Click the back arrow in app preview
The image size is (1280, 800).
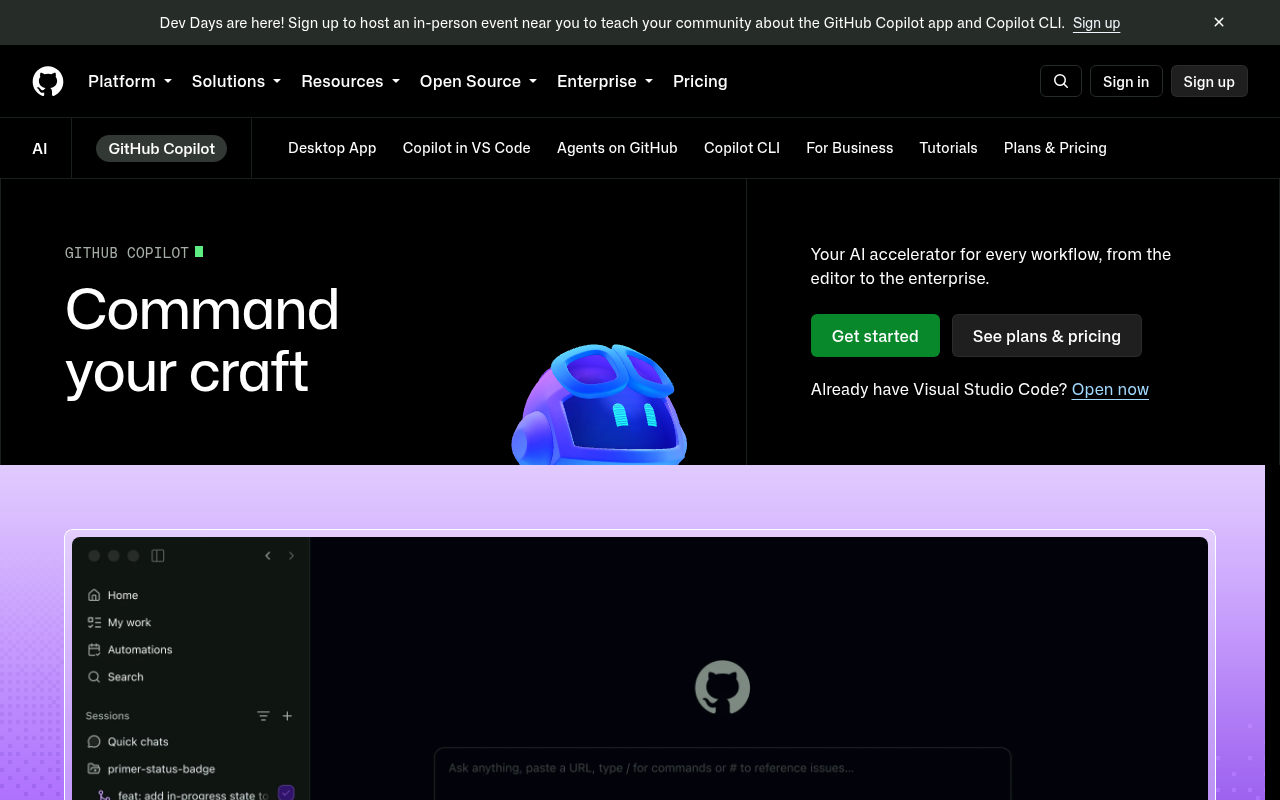click(268, 556)
